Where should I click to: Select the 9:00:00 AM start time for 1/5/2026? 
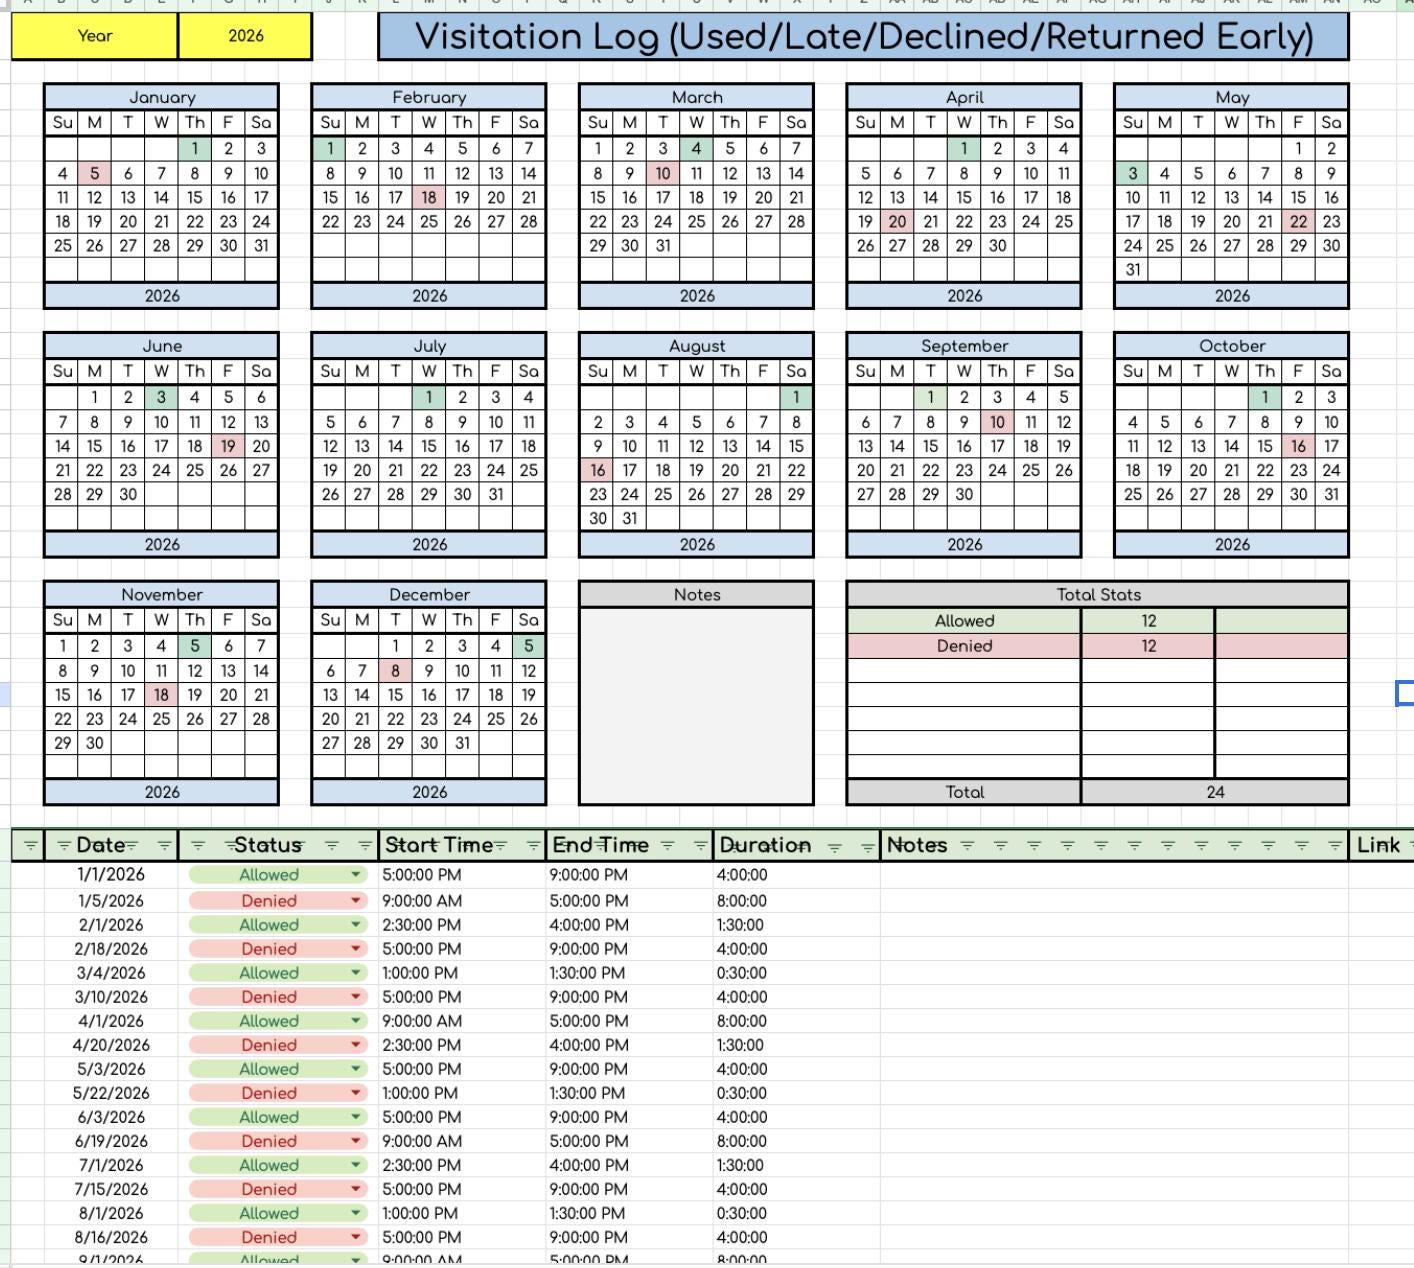tap(462, 901)
